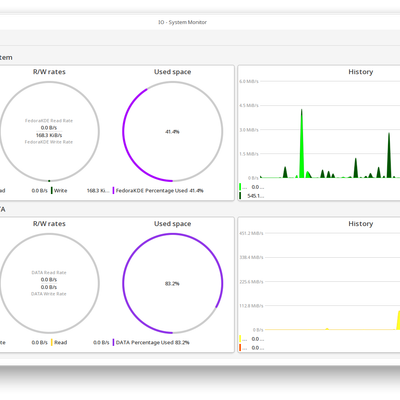Click light green swatch under top History chart
The width and height of the screenshot is (400, 400).
[240, 187]
